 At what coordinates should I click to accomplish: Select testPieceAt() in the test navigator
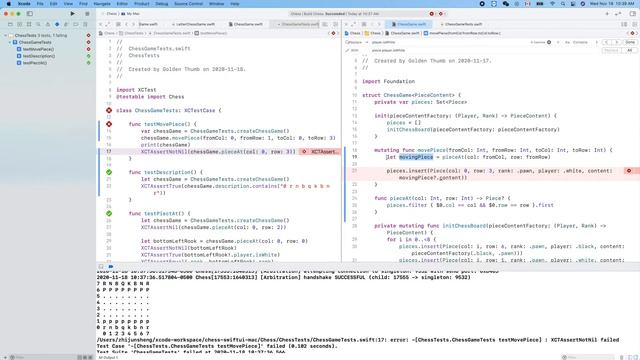(x=35, y=63)
